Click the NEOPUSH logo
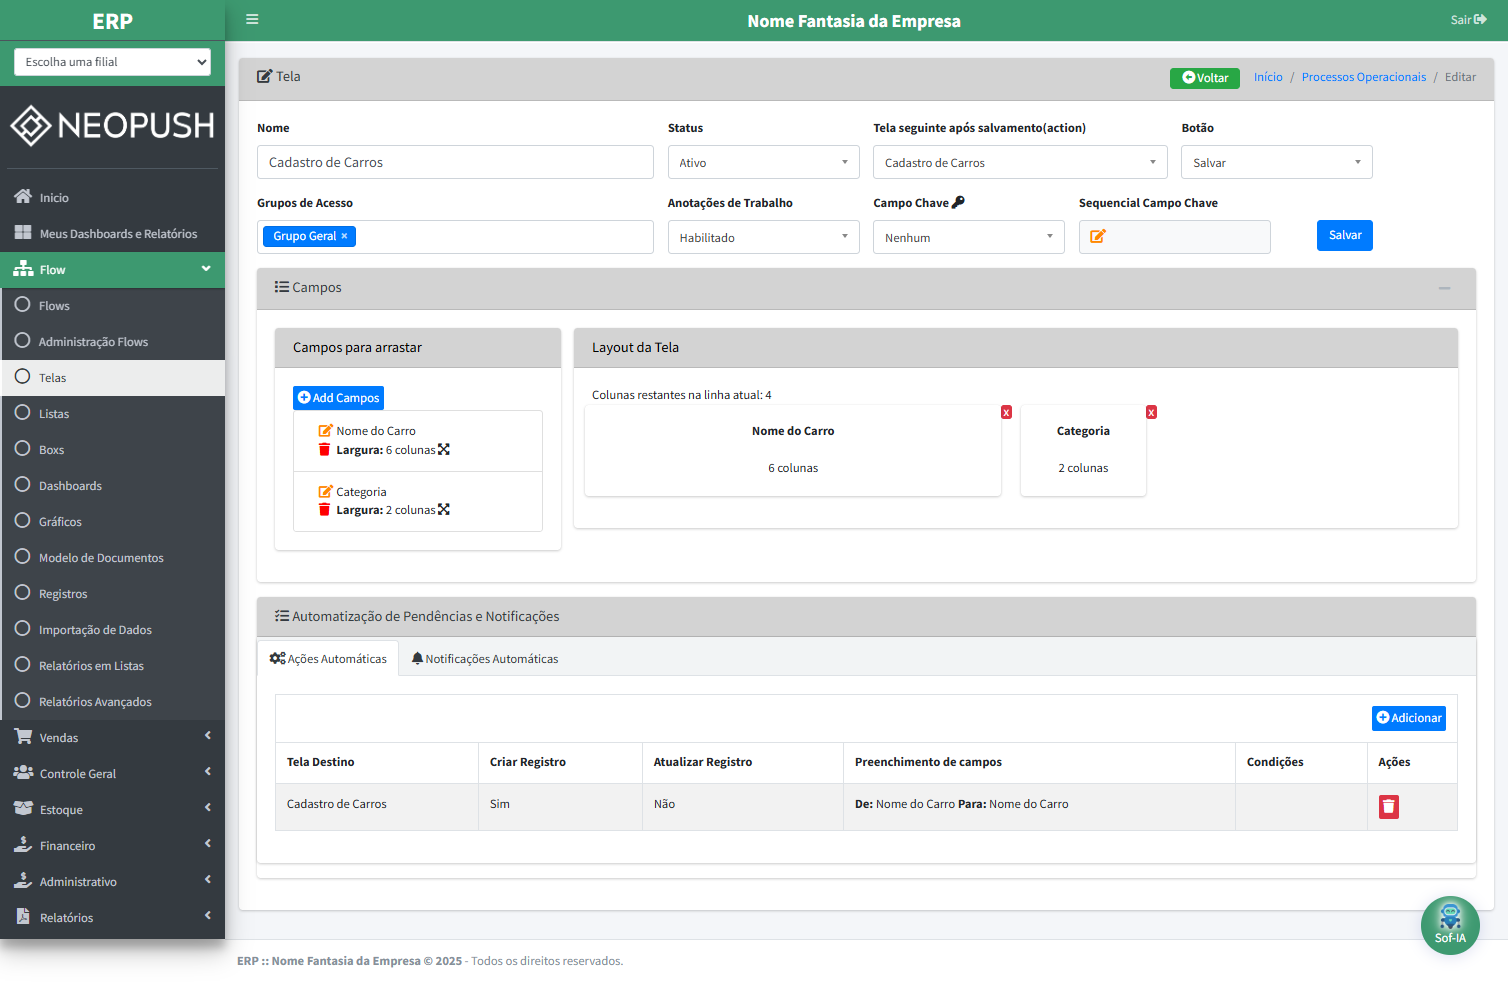 pyautogui.click(x=112, y=126)
